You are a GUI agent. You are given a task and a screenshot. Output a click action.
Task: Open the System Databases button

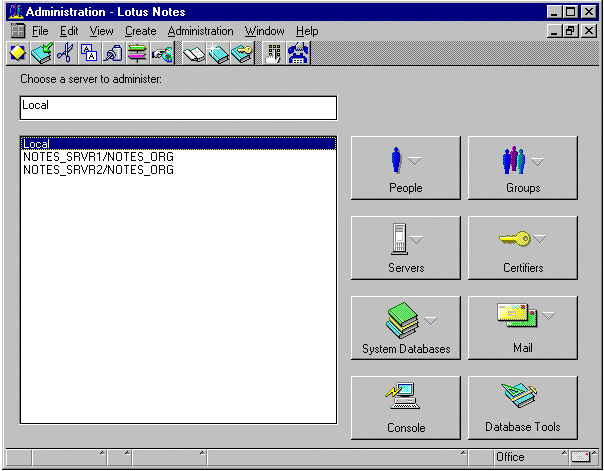coord(406,328)
